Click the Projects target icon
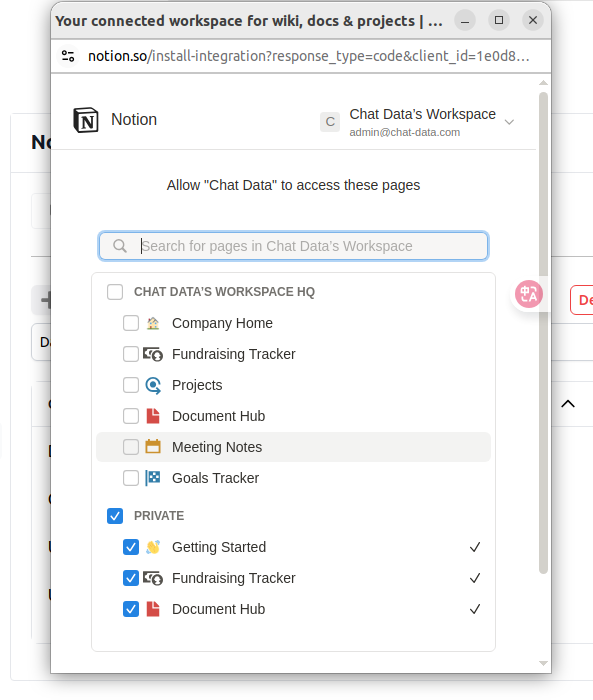The image size is (593, 700). (x=153, y=385)
